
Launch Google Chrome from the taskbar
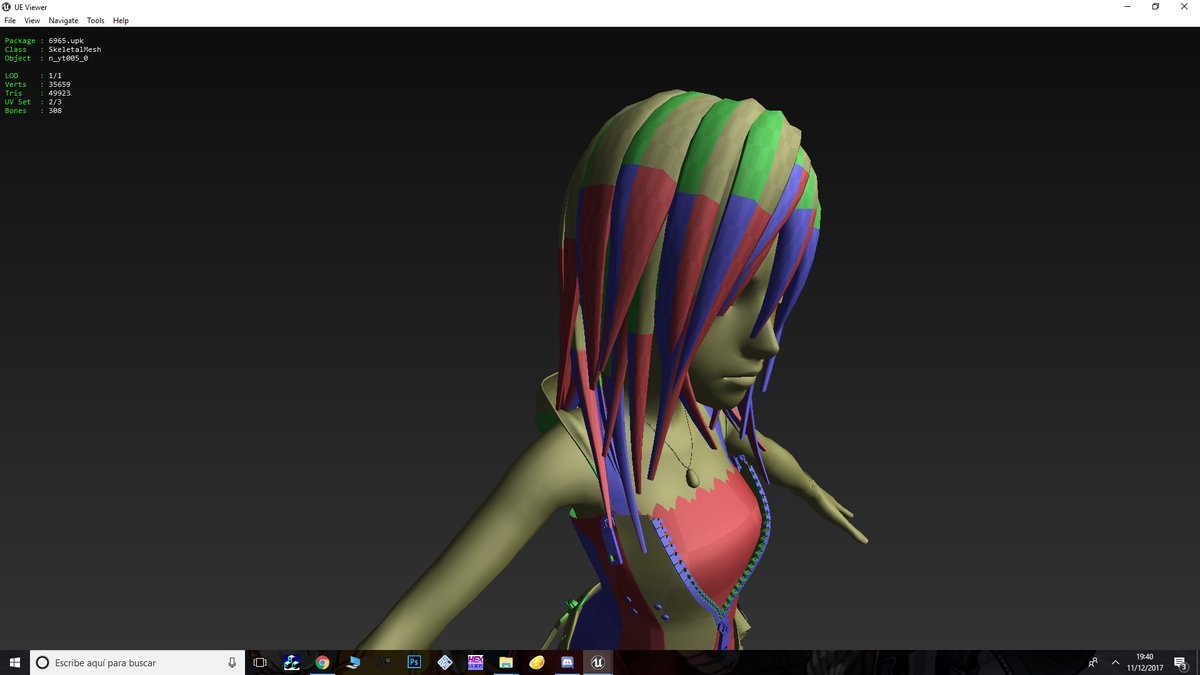click(x=322, y=662)
